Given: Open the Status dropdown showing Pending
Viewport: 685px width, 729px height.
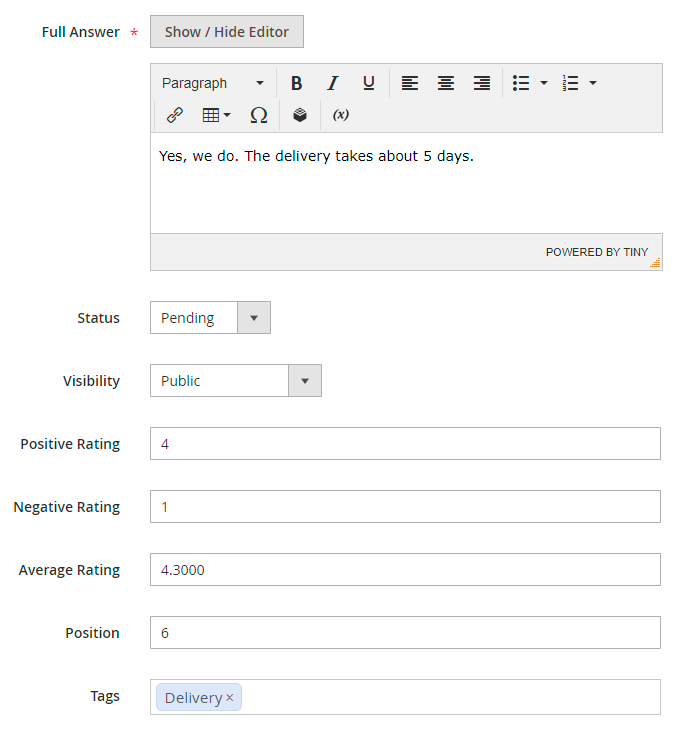Looking at the screenshot, I should 210,318.
